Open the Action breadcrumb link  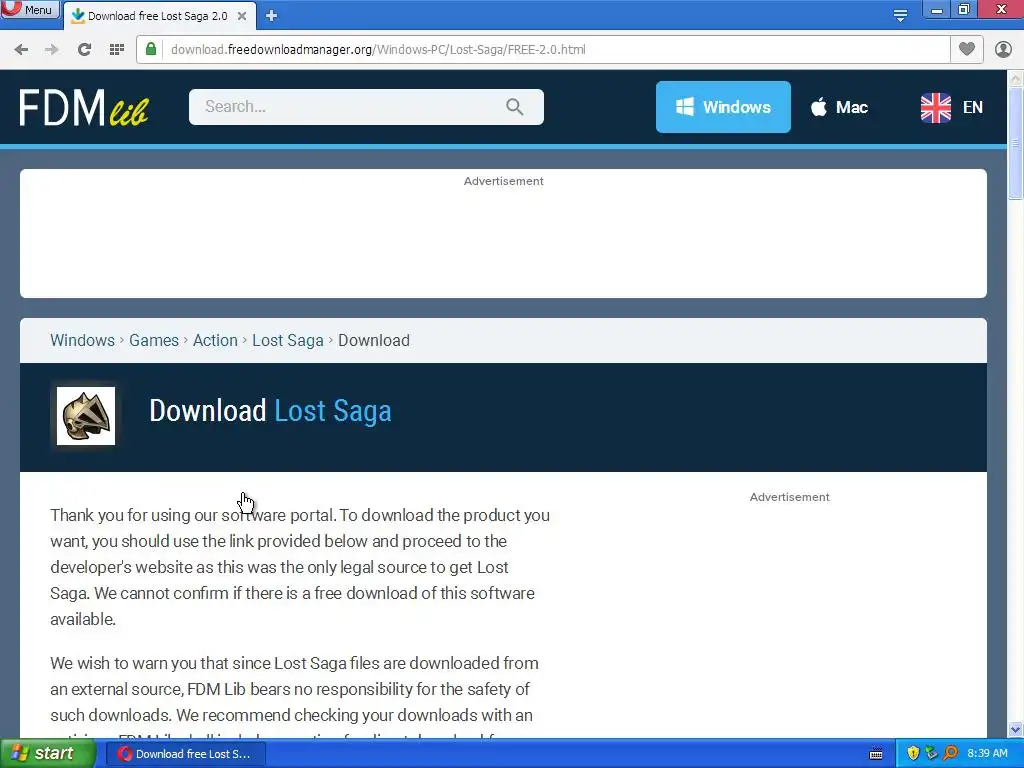215,340
